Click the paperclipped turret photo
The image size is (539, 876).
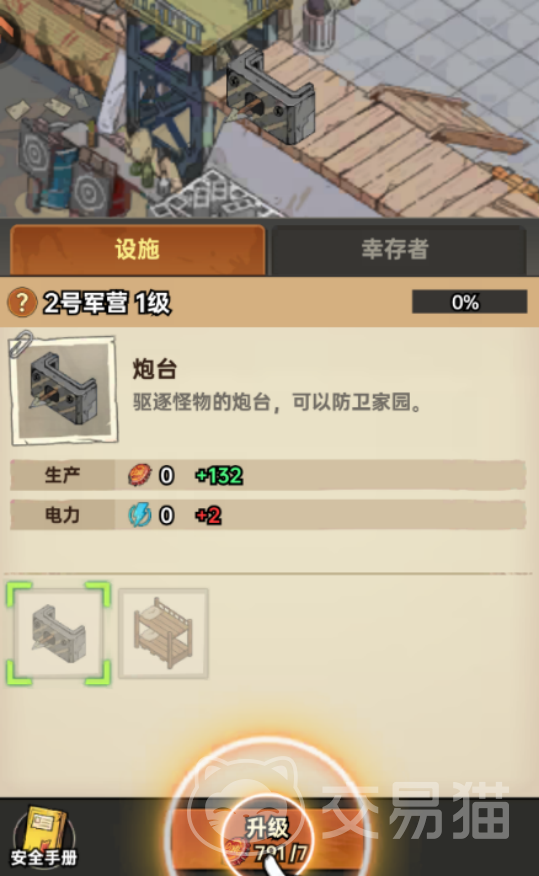[64, 390]
